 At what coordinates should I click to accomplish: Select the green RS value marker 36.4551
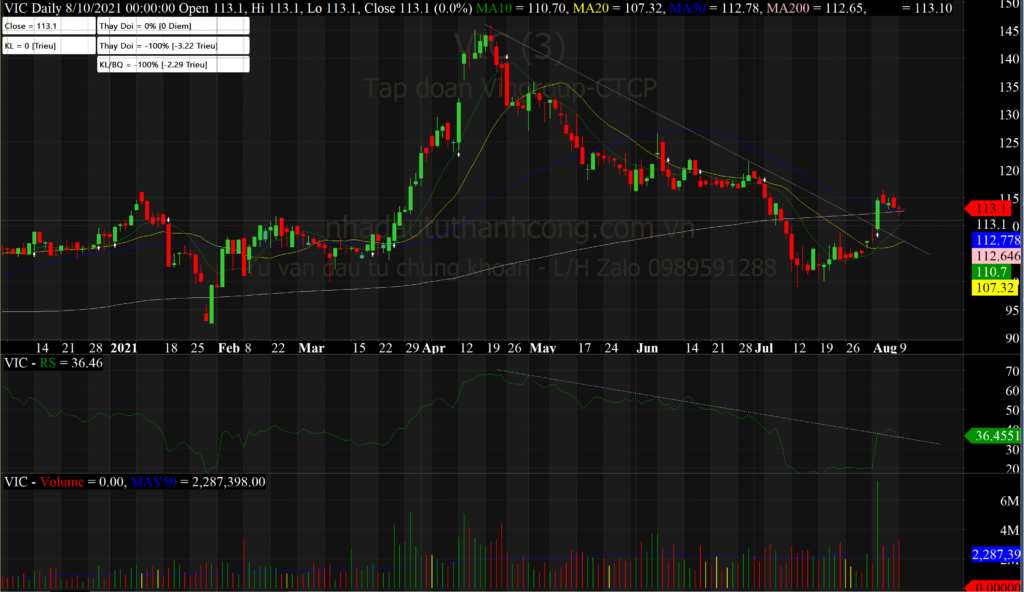pos(993,435)
